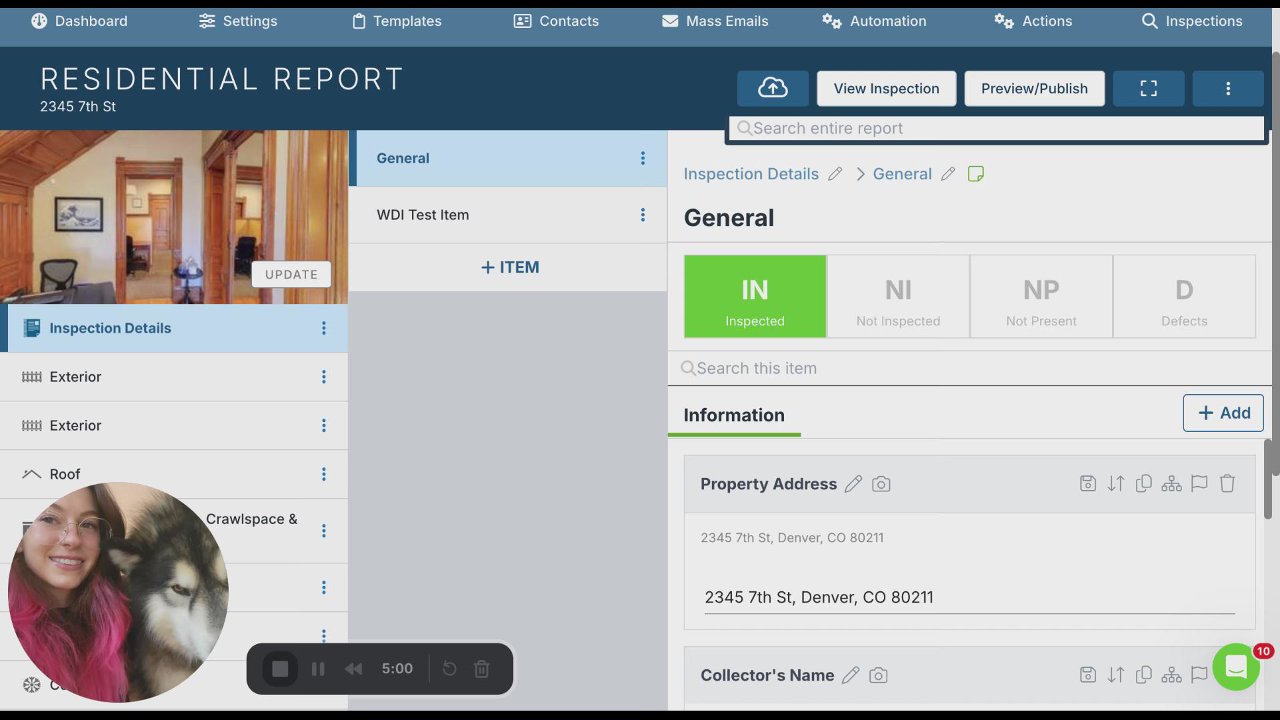Click the cloud upload sync icon
Screen dimensions: 1280x720
point(773,88)
